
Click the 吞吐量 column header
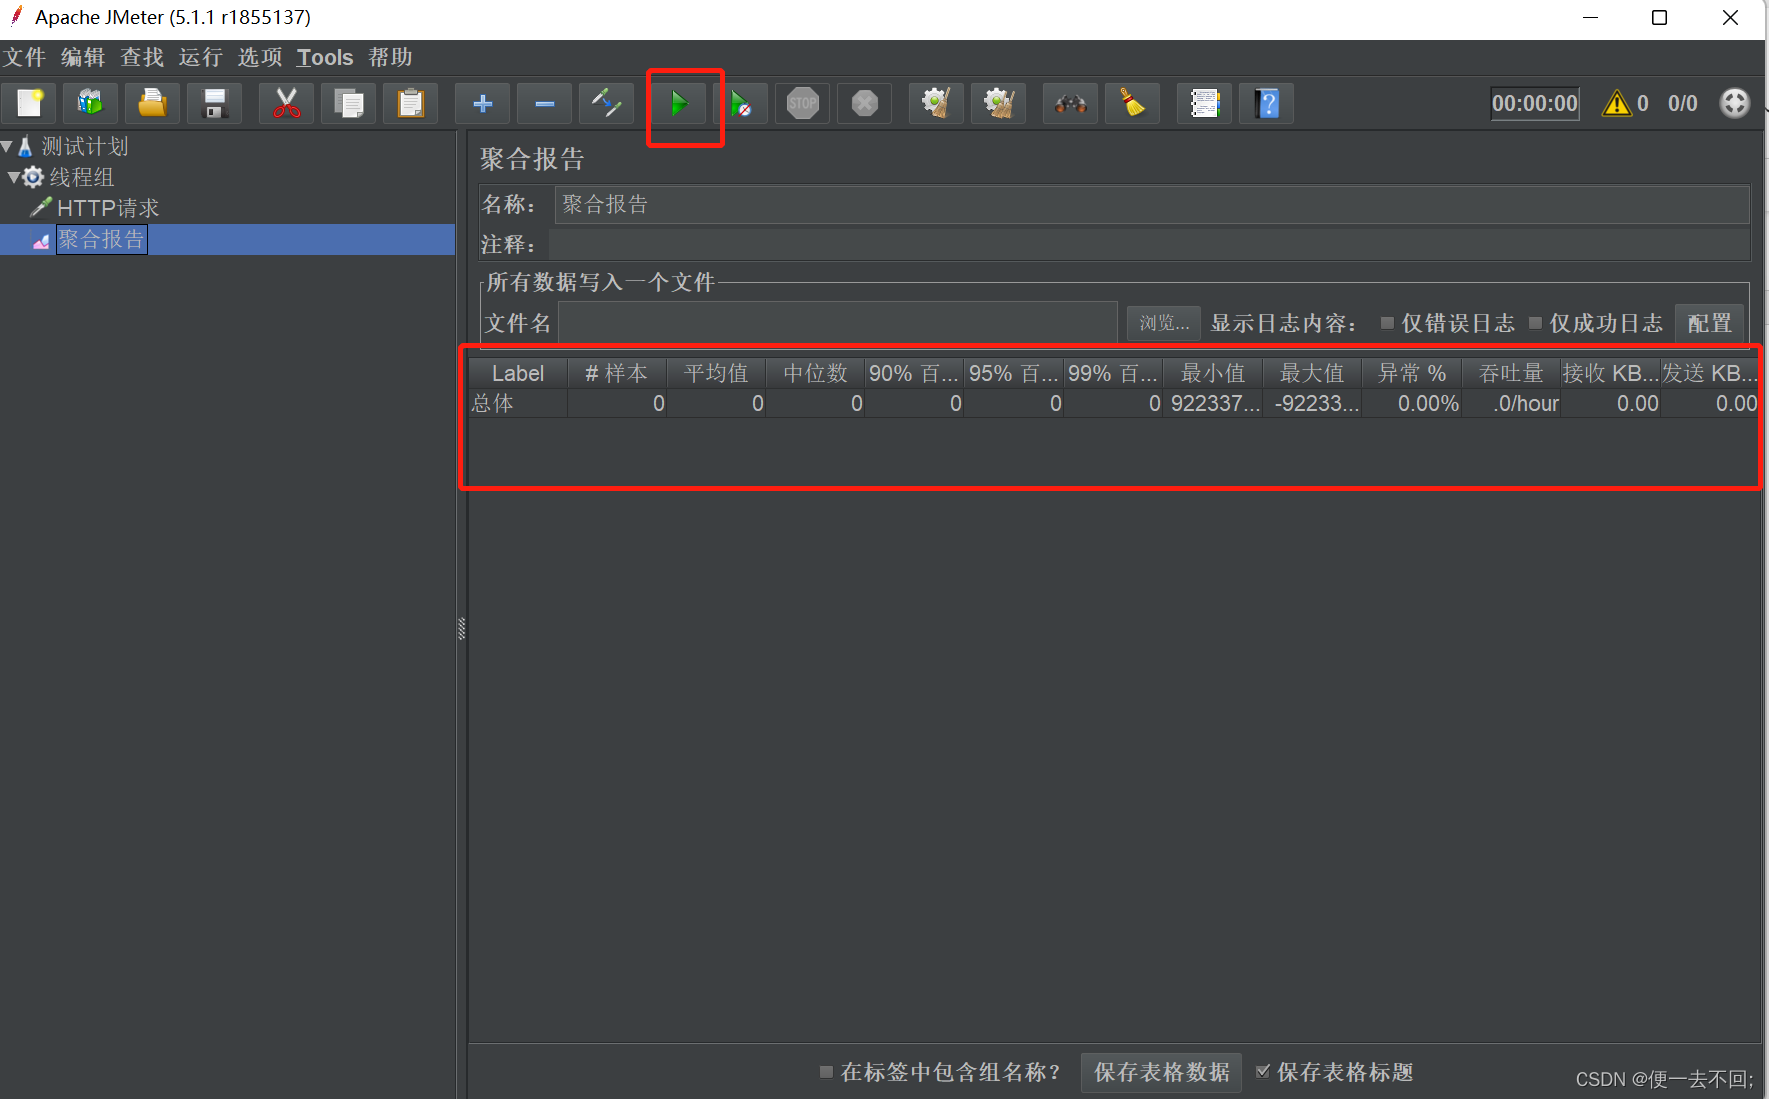tap(1511, 373)
